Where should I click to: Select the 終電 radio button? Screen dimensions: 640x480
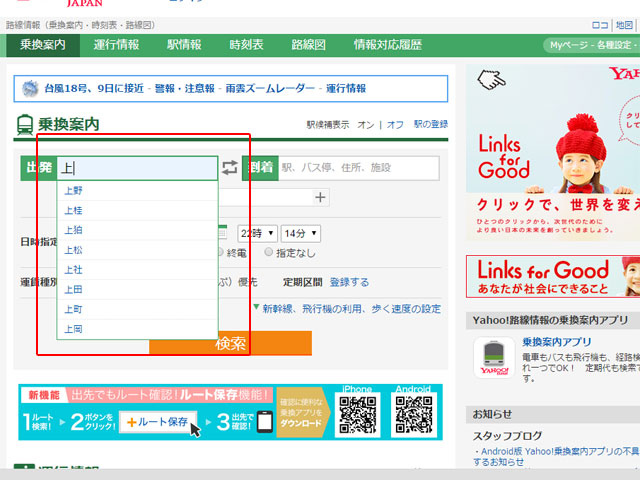pos(220,252)
